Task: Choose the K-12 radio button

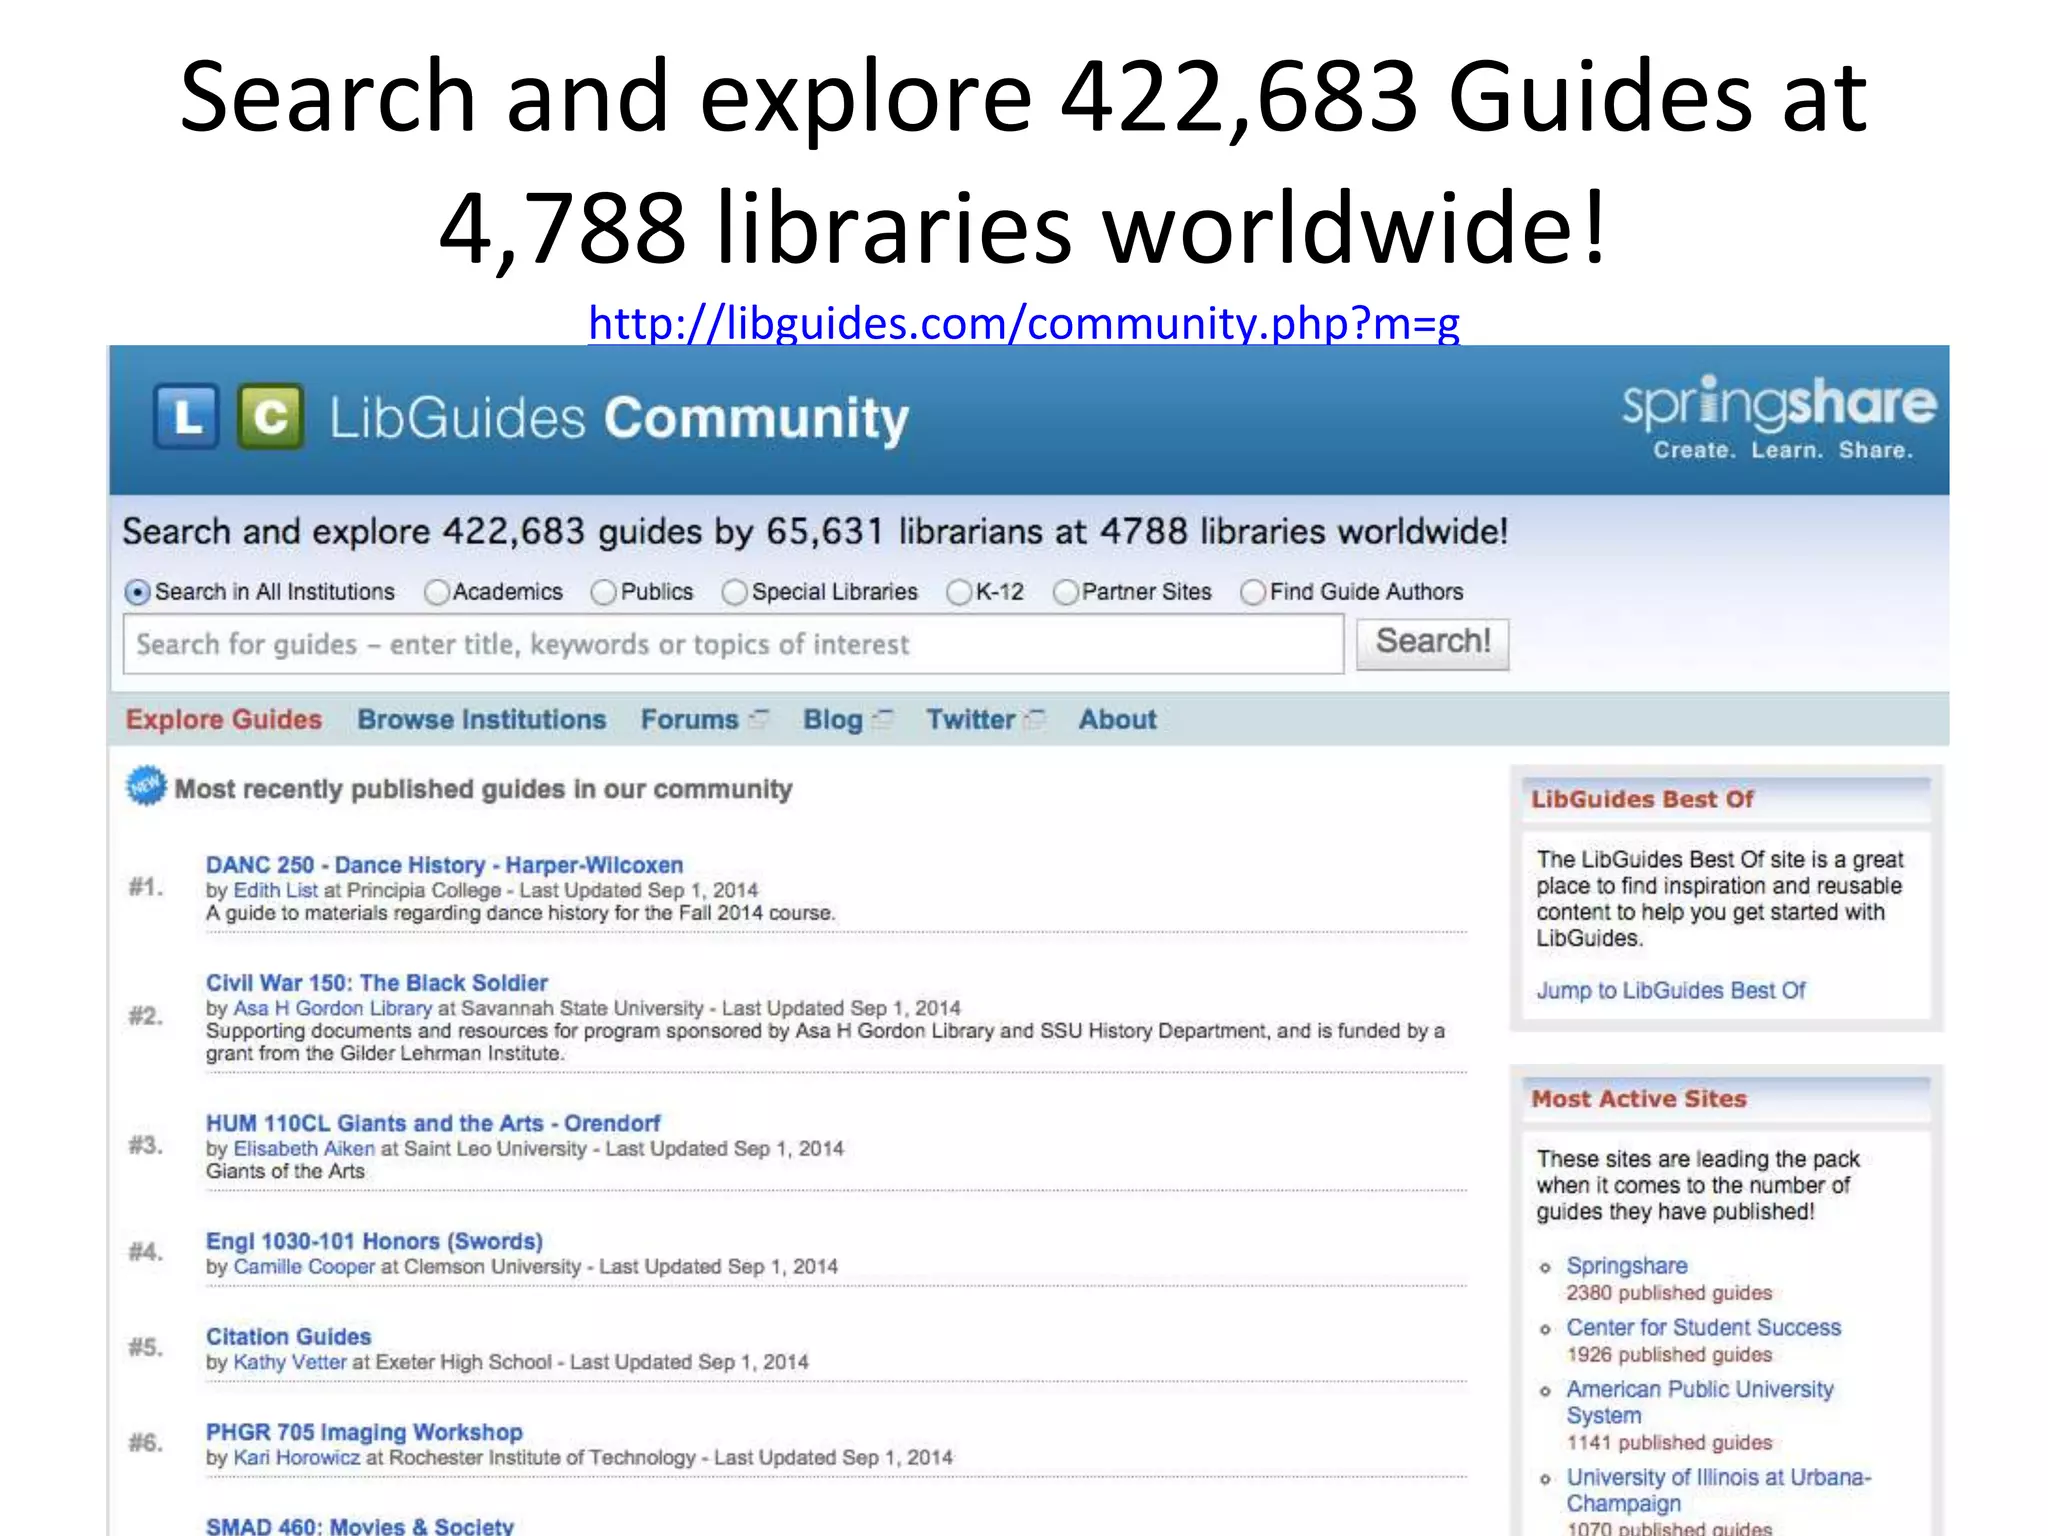Action: 958,592
